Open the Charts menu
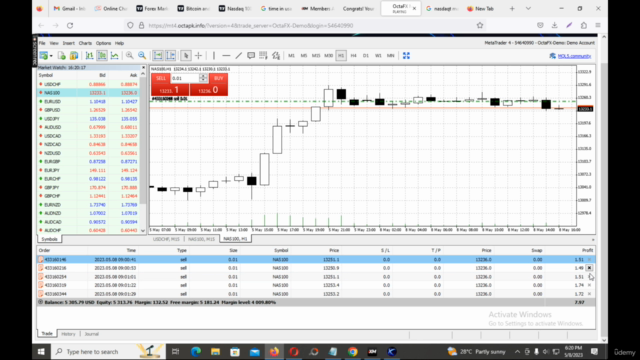The width and height of the screenshot is (640, 360). point(85,43)
